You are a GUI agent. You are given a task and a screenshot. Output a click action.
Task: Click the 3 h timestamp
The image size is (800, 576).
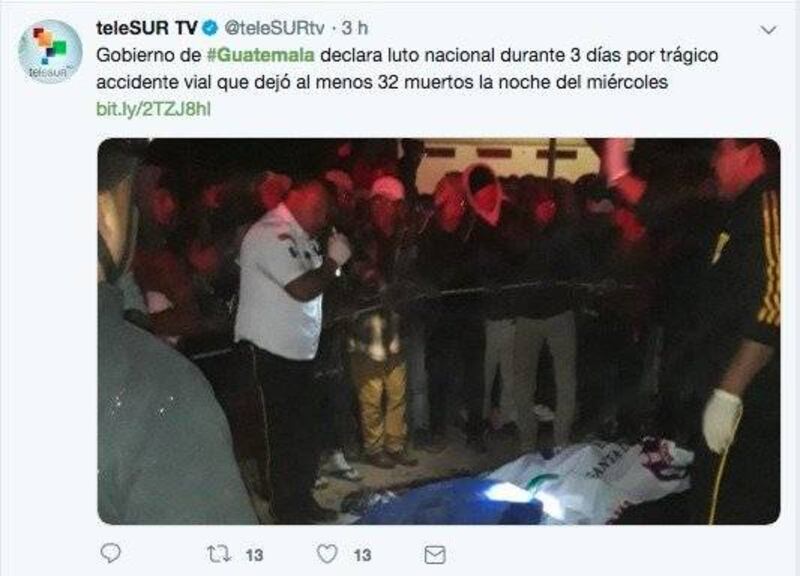[355, 28]
